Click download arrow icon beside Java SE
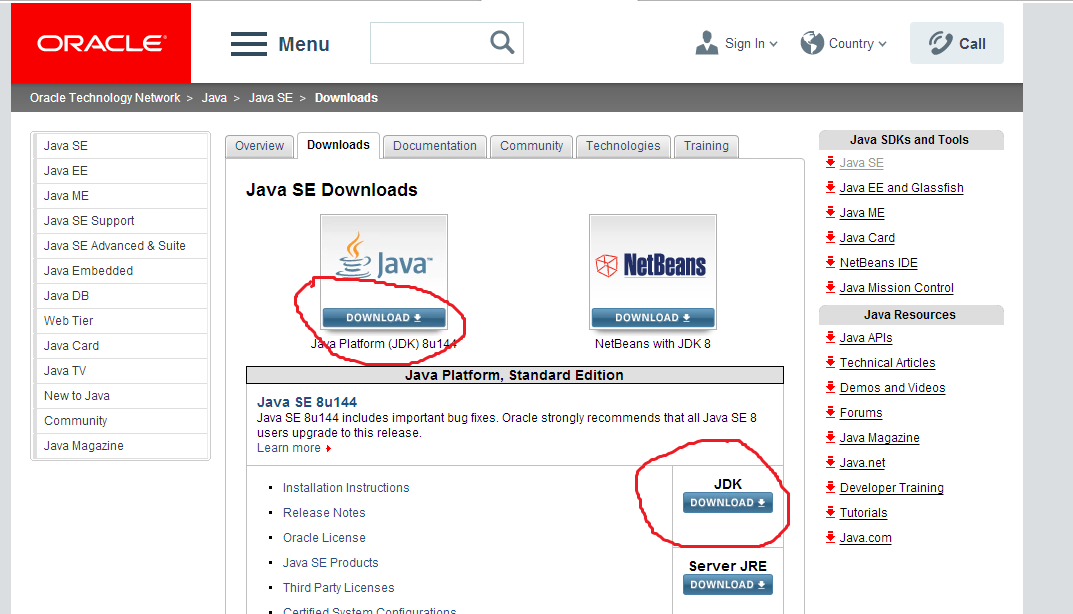 click(x=830, y=162)
